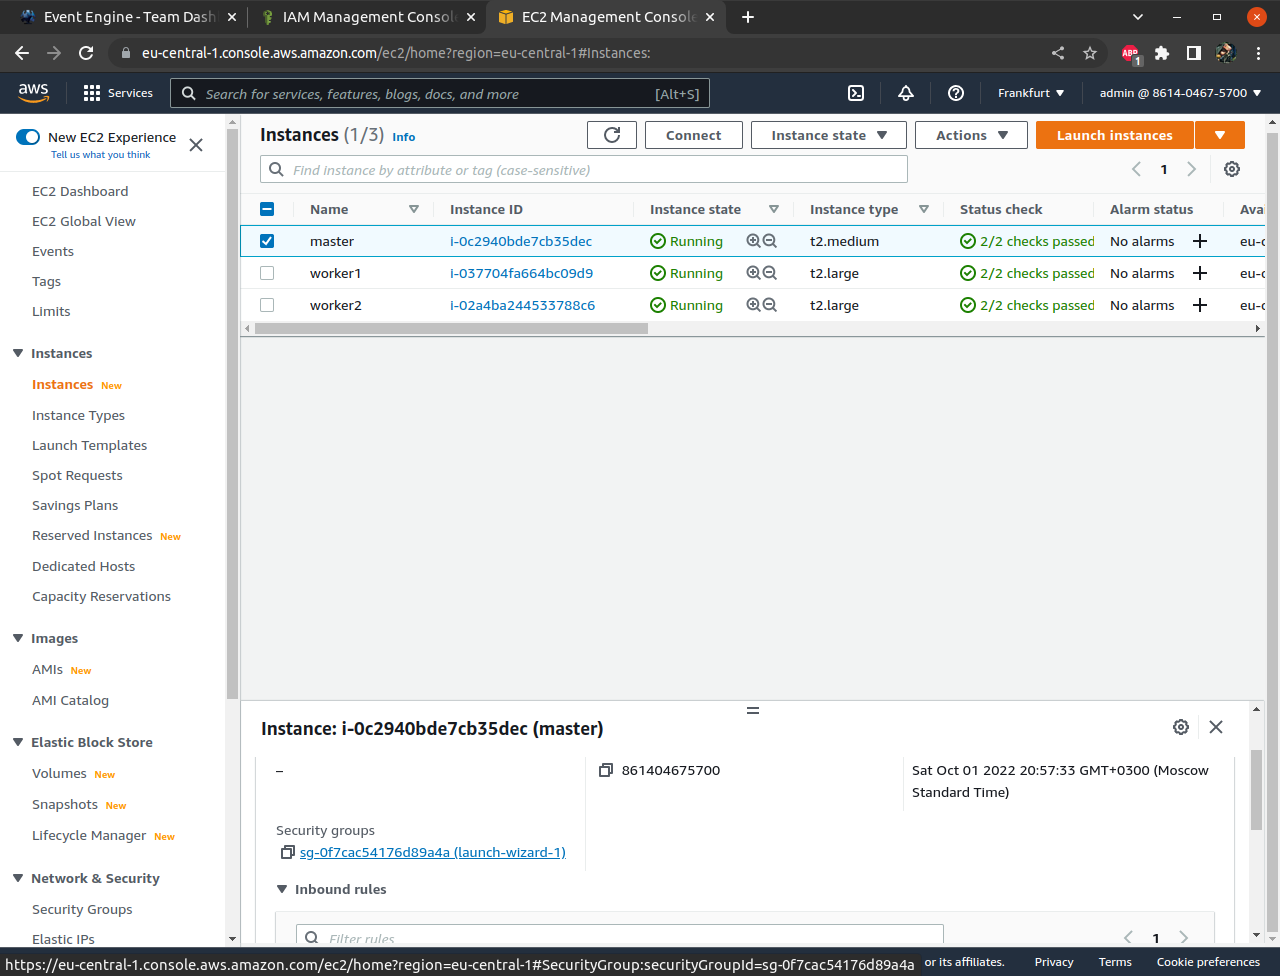Add alarm plus icon for master
Screen dimensions: 1280x976
pos(1200,241)
